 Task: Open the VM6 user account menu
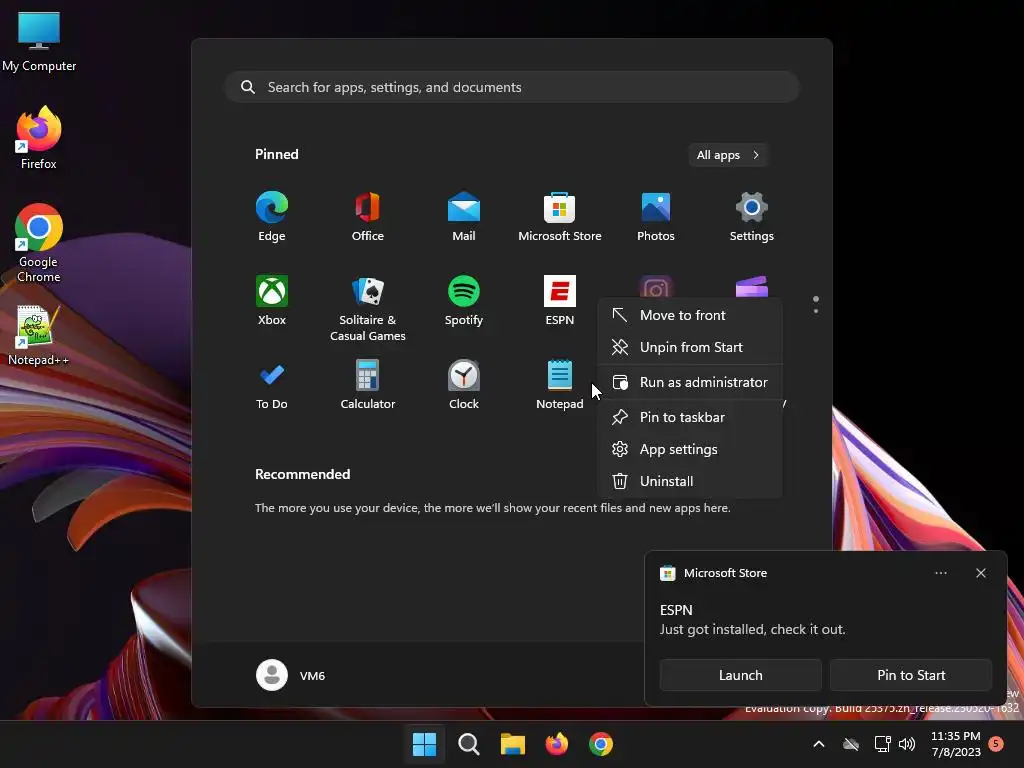(291, 675)
